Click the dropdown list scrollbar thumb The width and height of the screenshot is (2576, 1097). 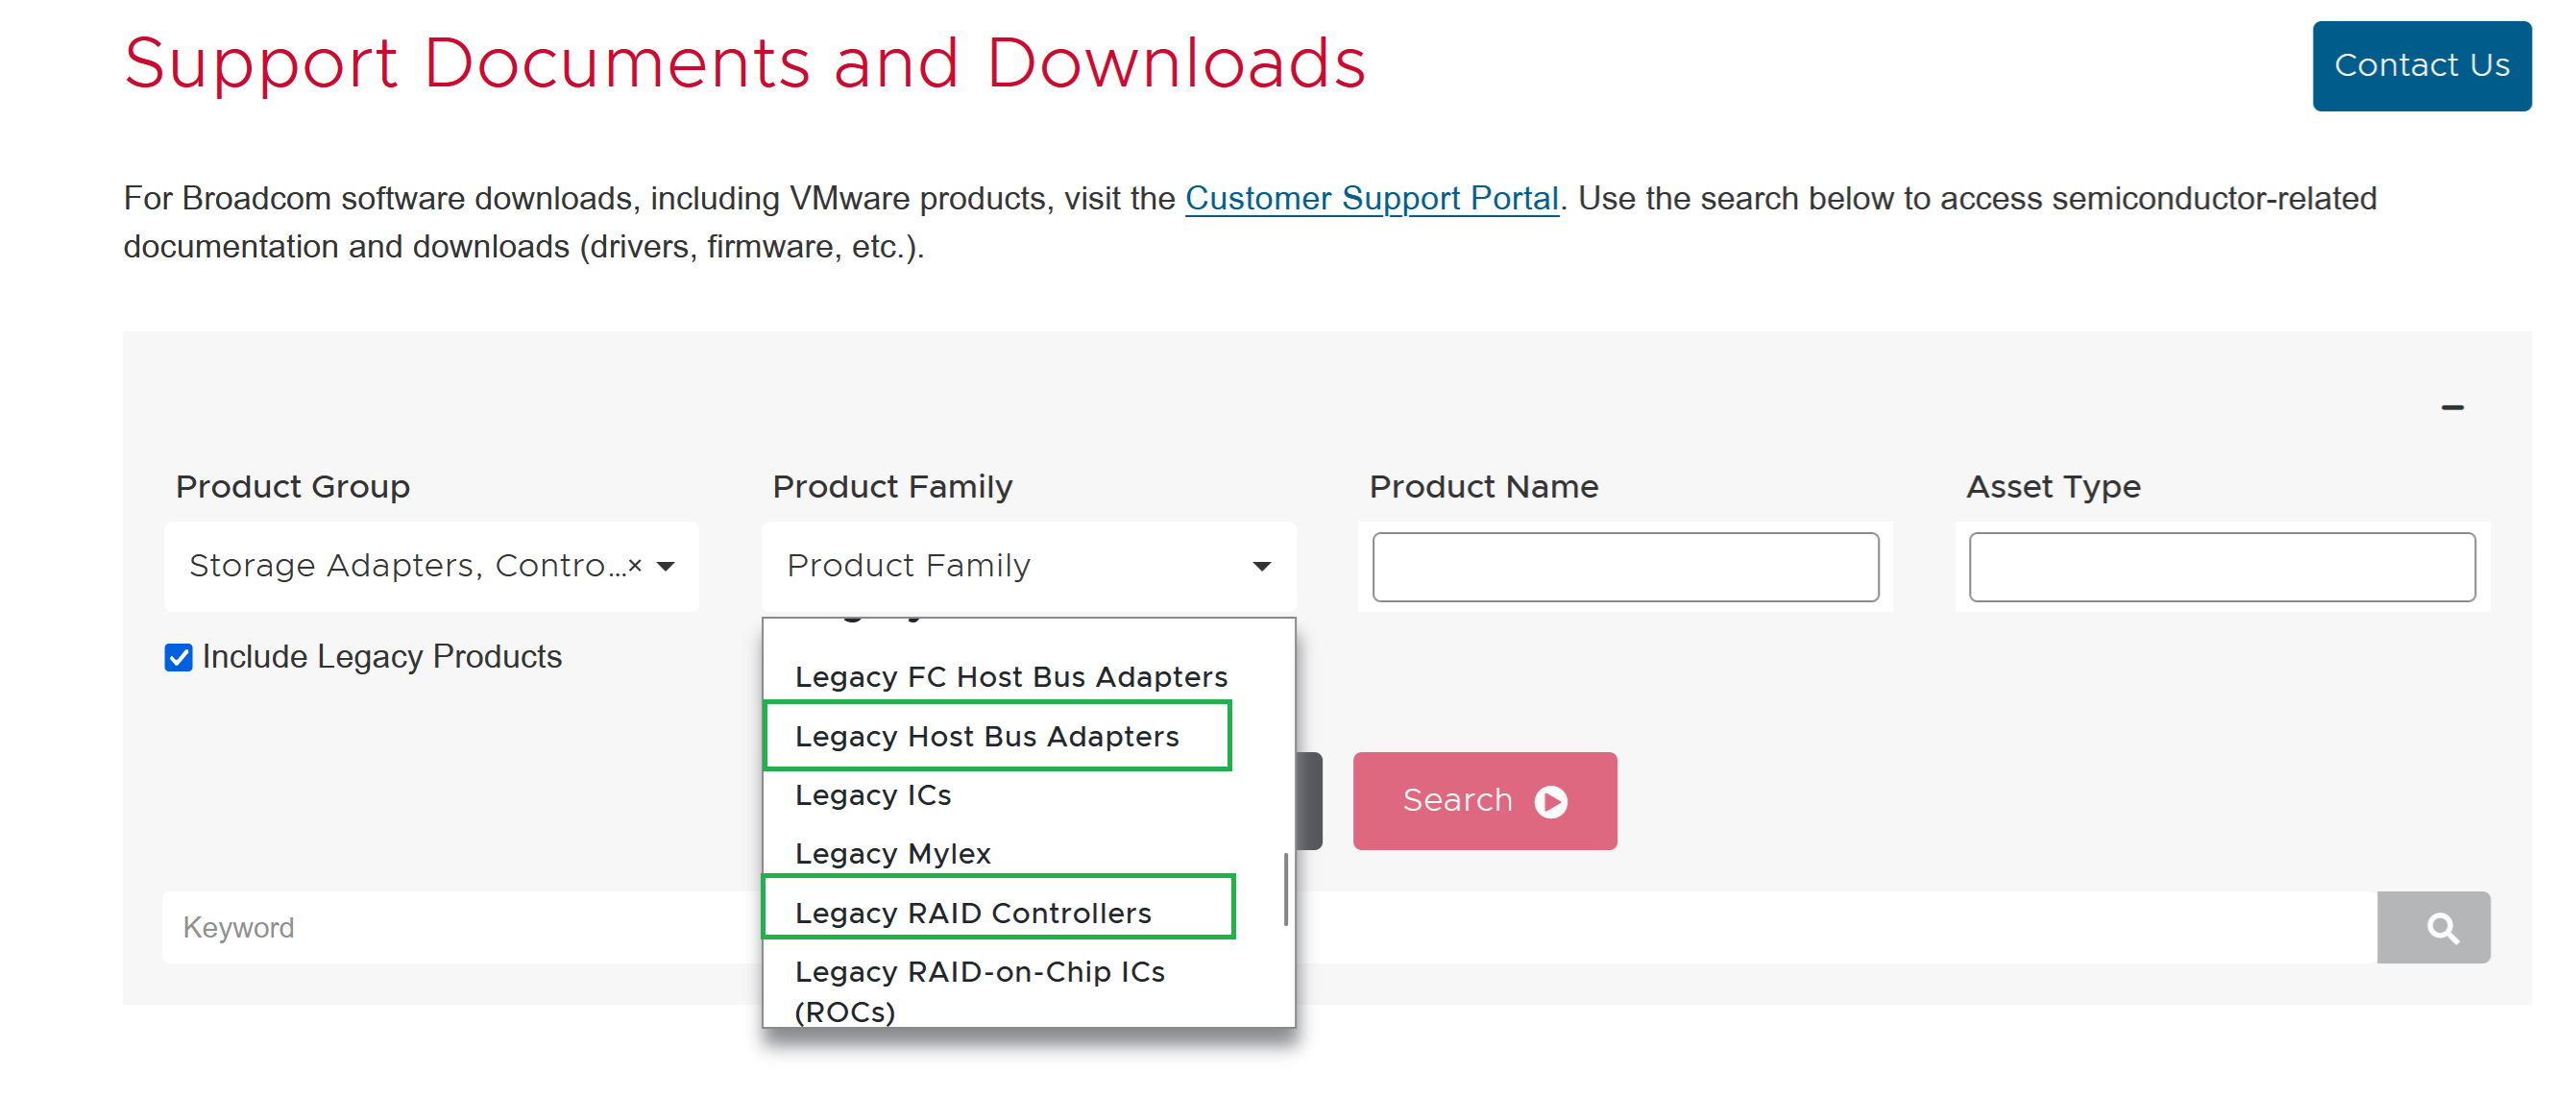click(x=1284, y=890)
